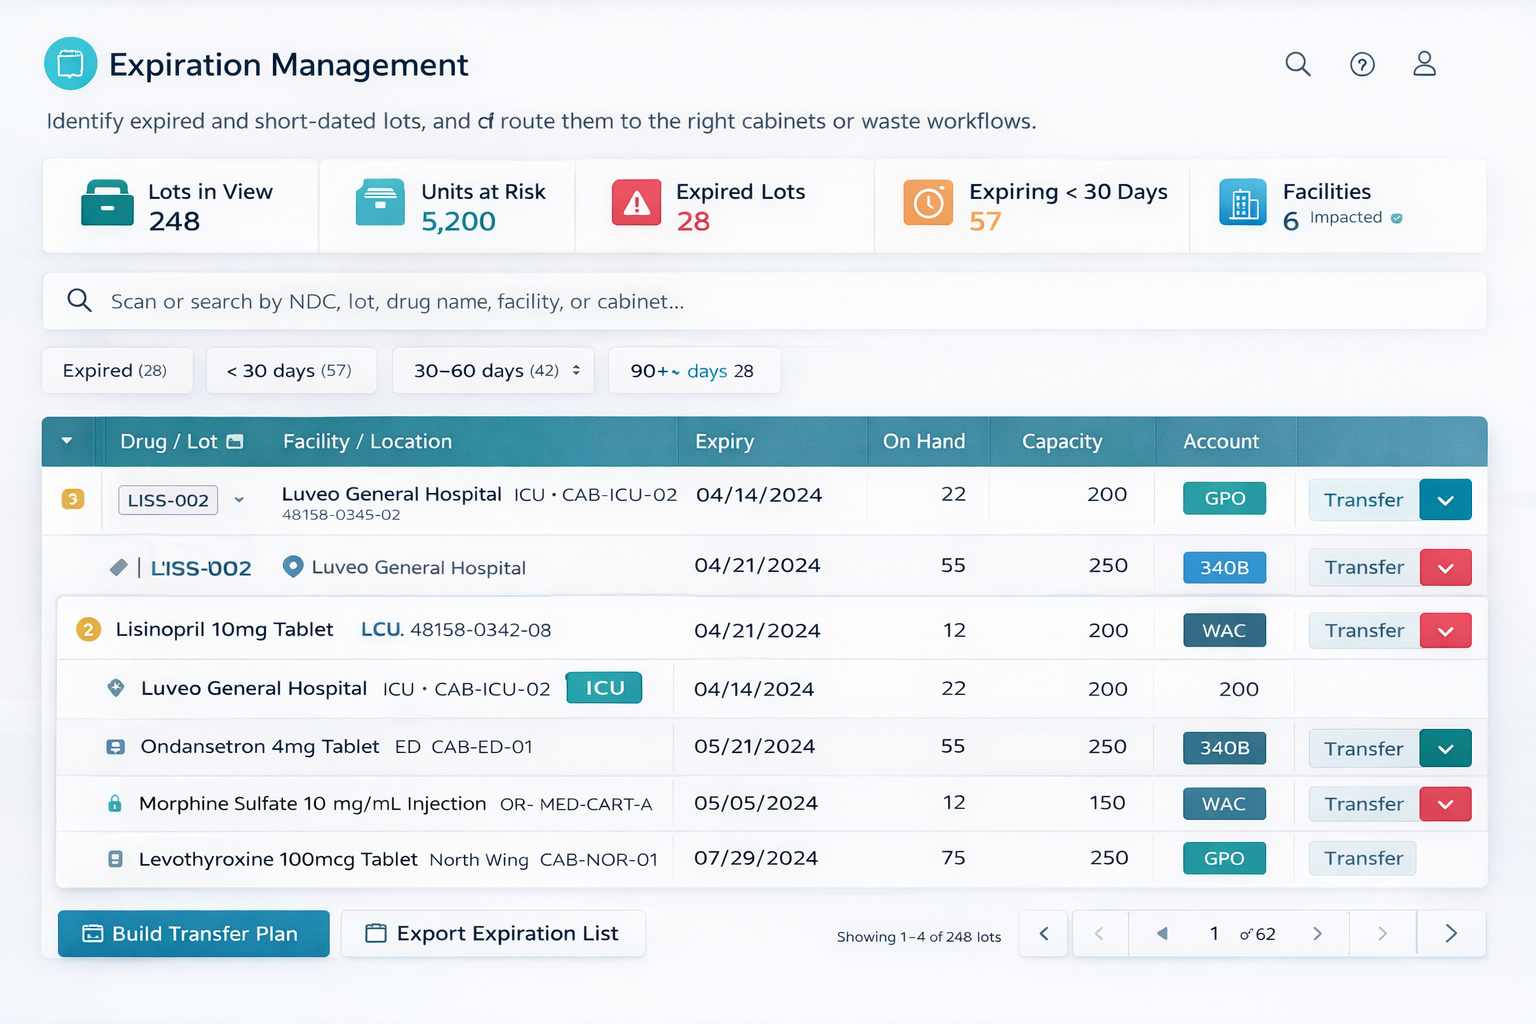Toggle the Expired (28) filter chip
Viewport: 1536px width, 1024px height.
pyautogui.click(x=117, y=370)
